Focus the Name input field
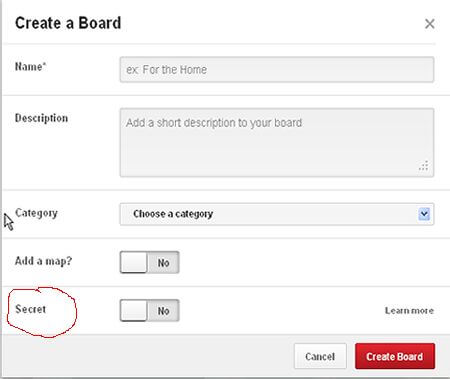 (277, 69)
